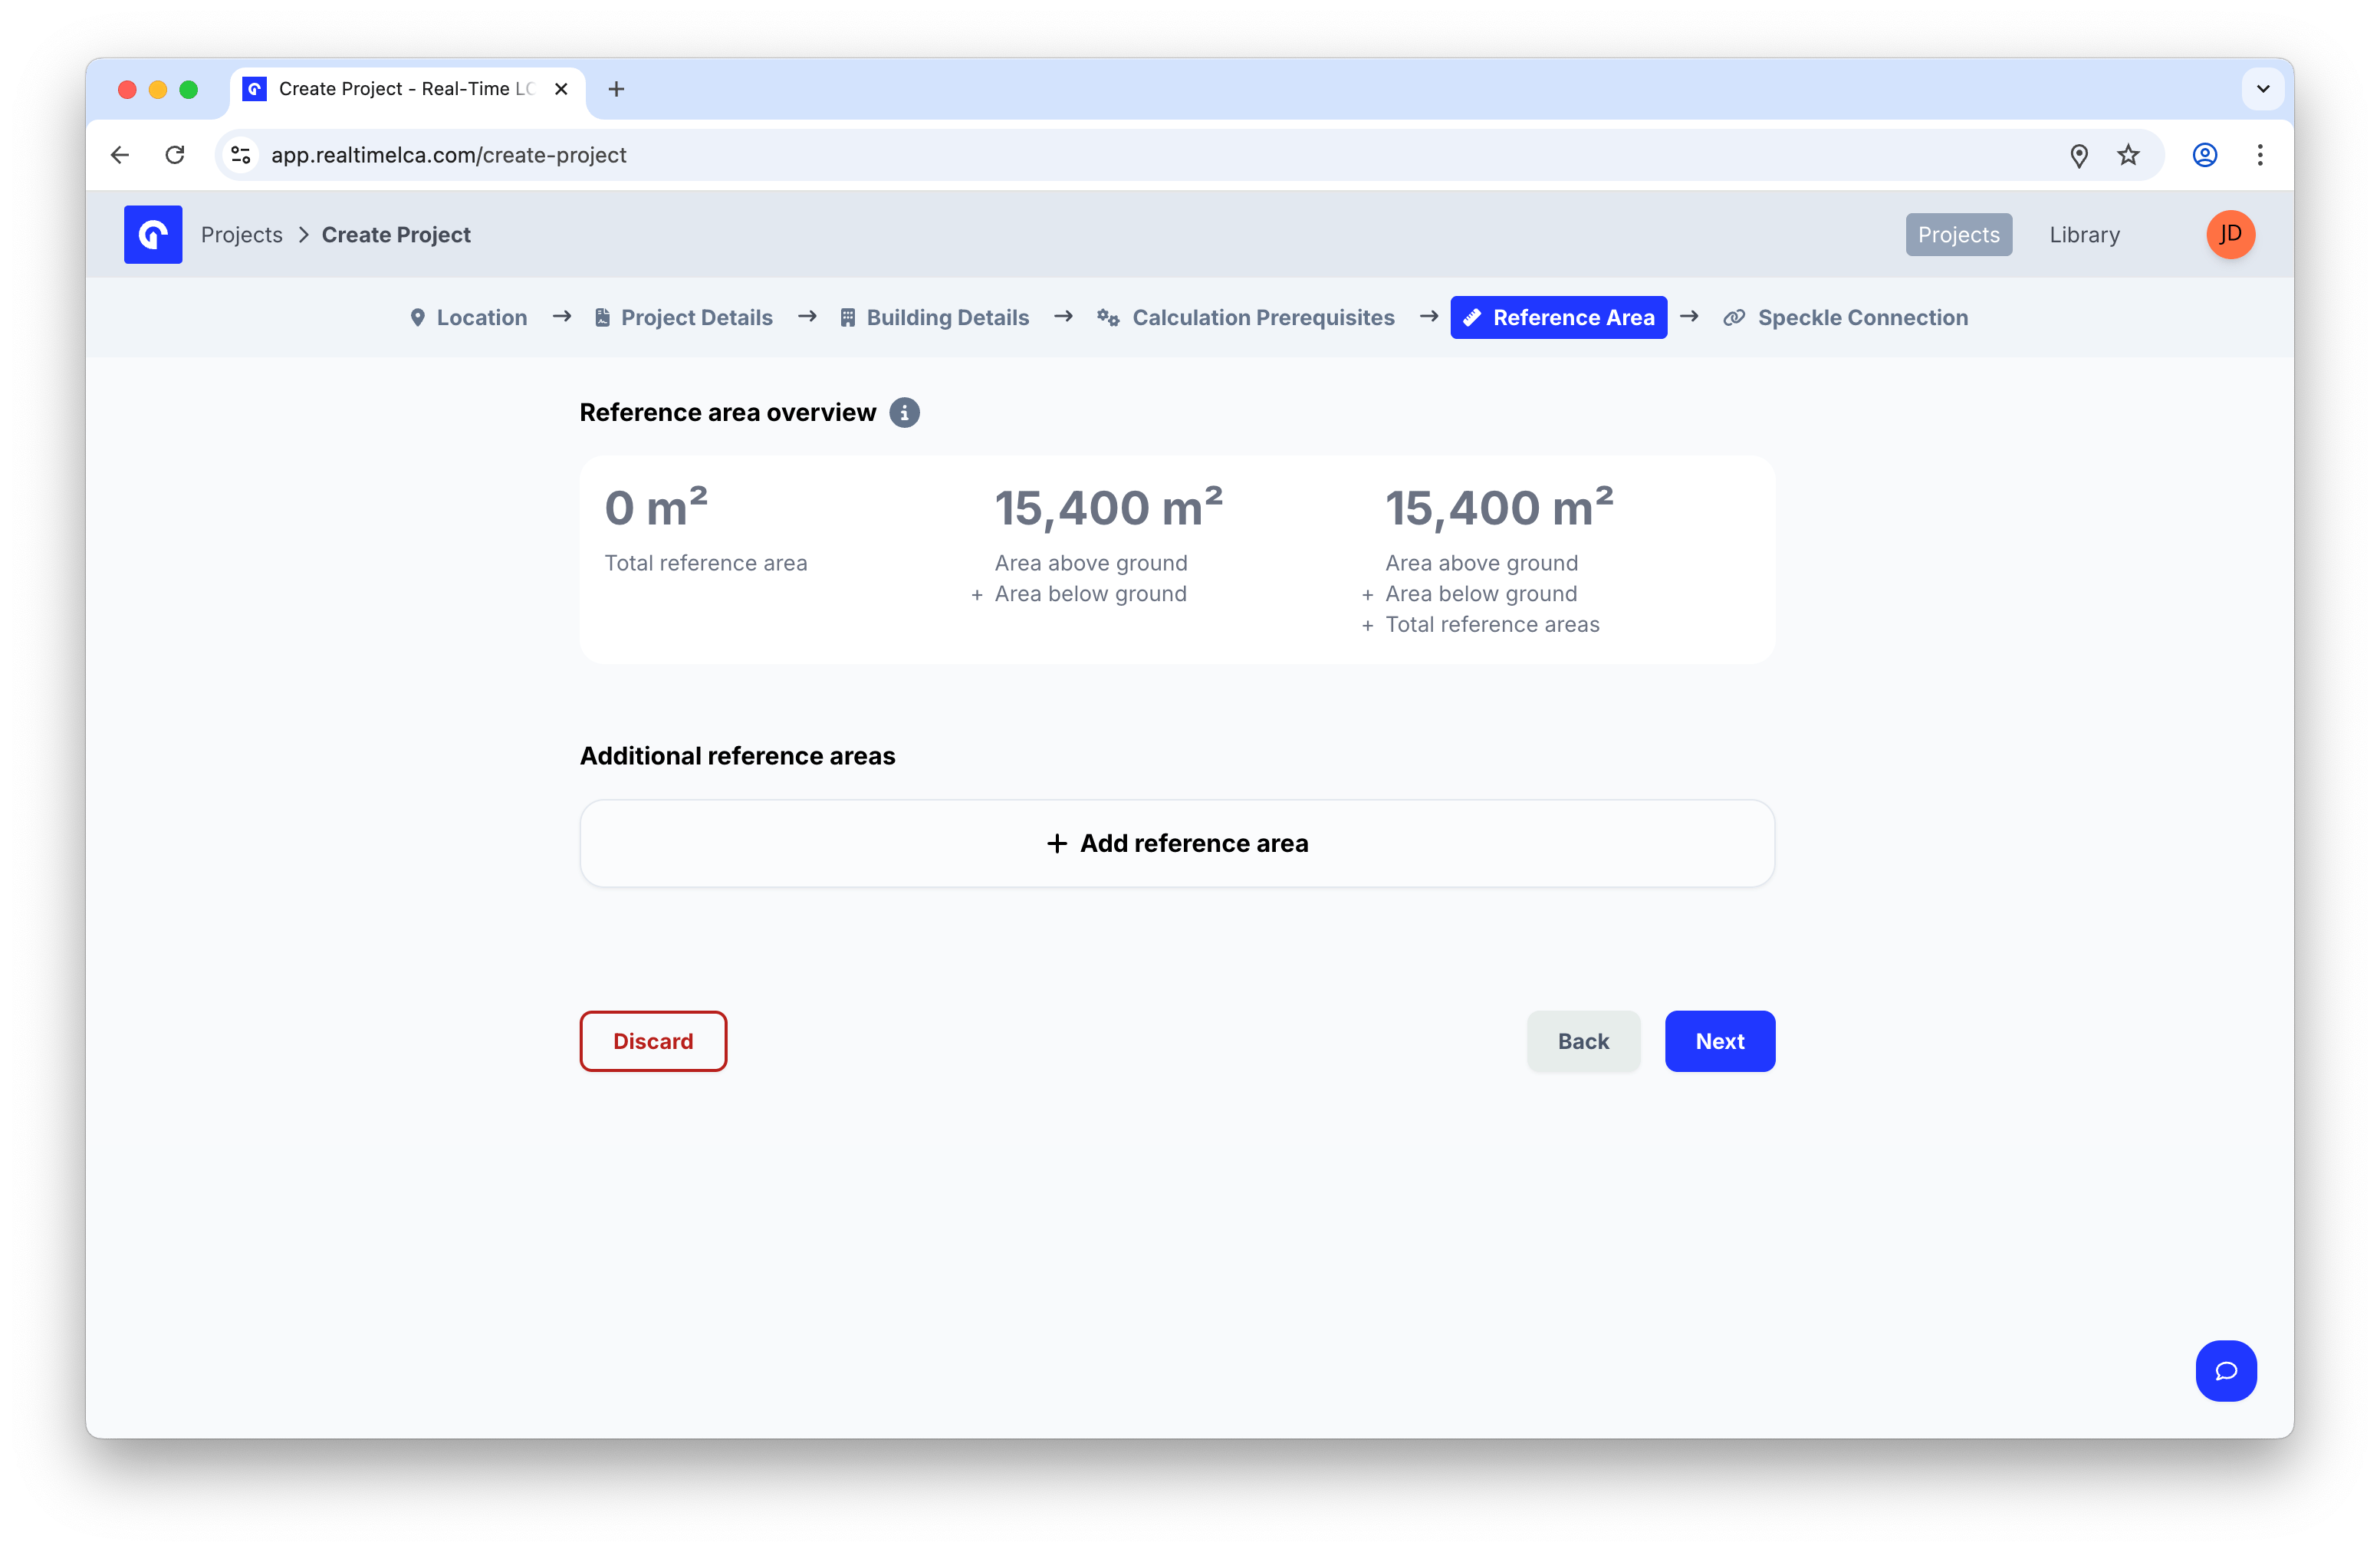2380x1552 pixels.
Task: Go to the Location step
Action: [x=469, y=317]
